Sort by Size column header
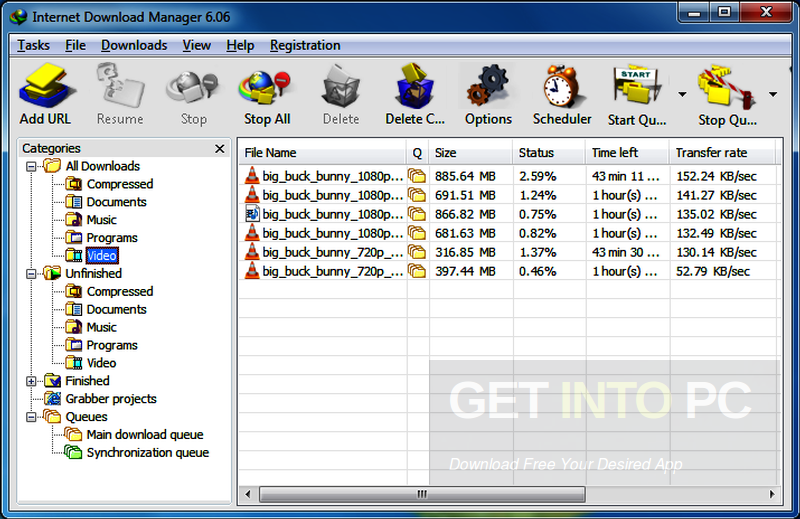The image size is (800, 519). (x=471, y=153)
